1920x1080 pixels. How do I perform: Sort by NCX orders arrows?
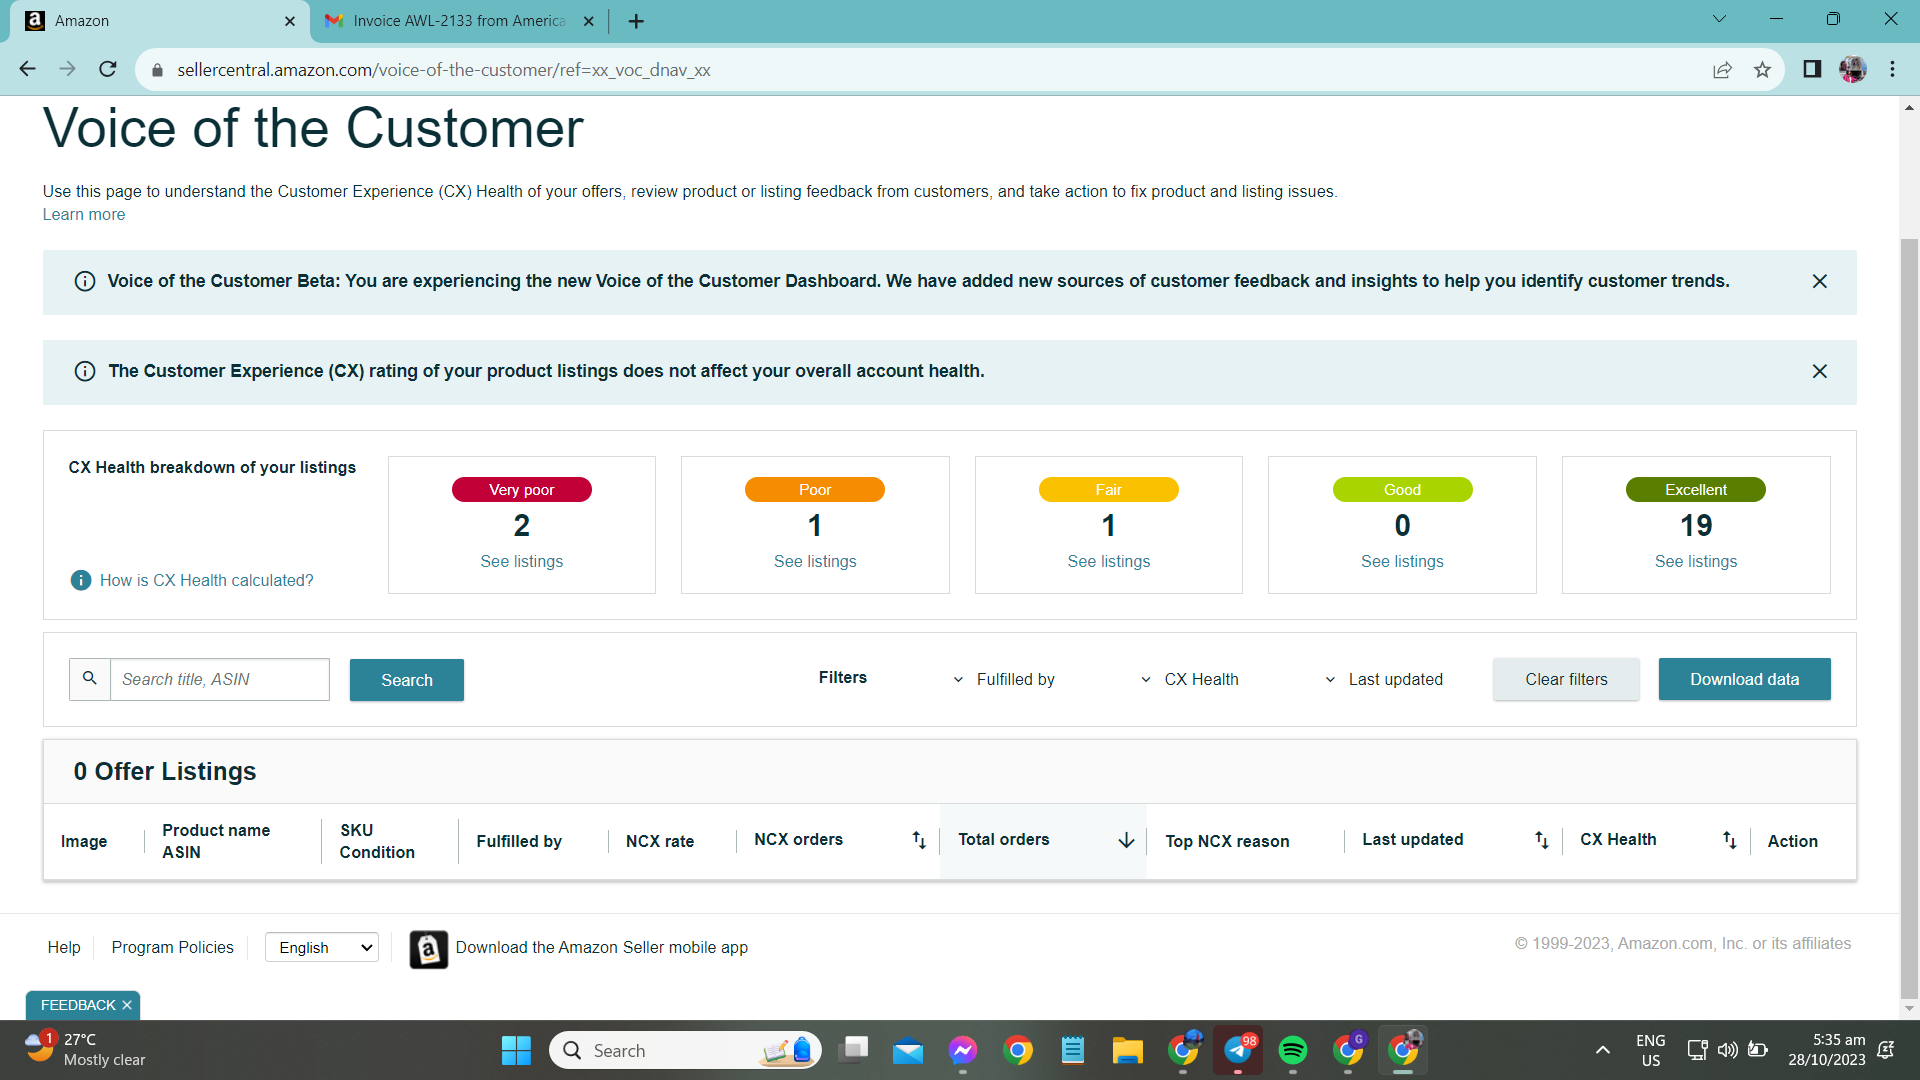pyautogui.click(x=919, y=840)
